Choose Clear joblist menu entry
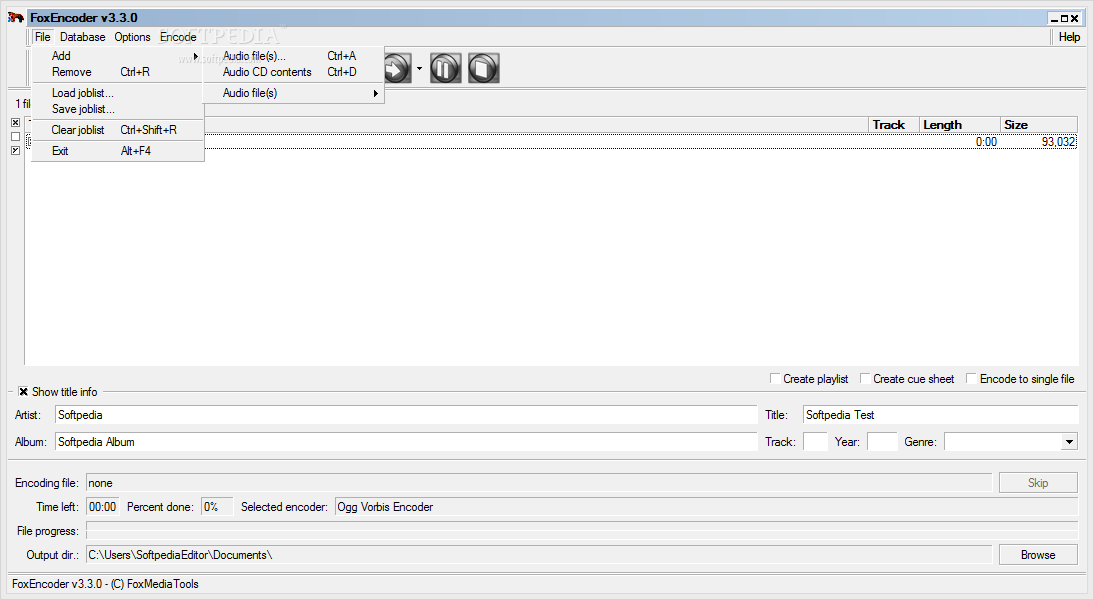Image resolution: width=1094 pixels, height=600 pixels. pyautogui.click(x=117, y=130)
